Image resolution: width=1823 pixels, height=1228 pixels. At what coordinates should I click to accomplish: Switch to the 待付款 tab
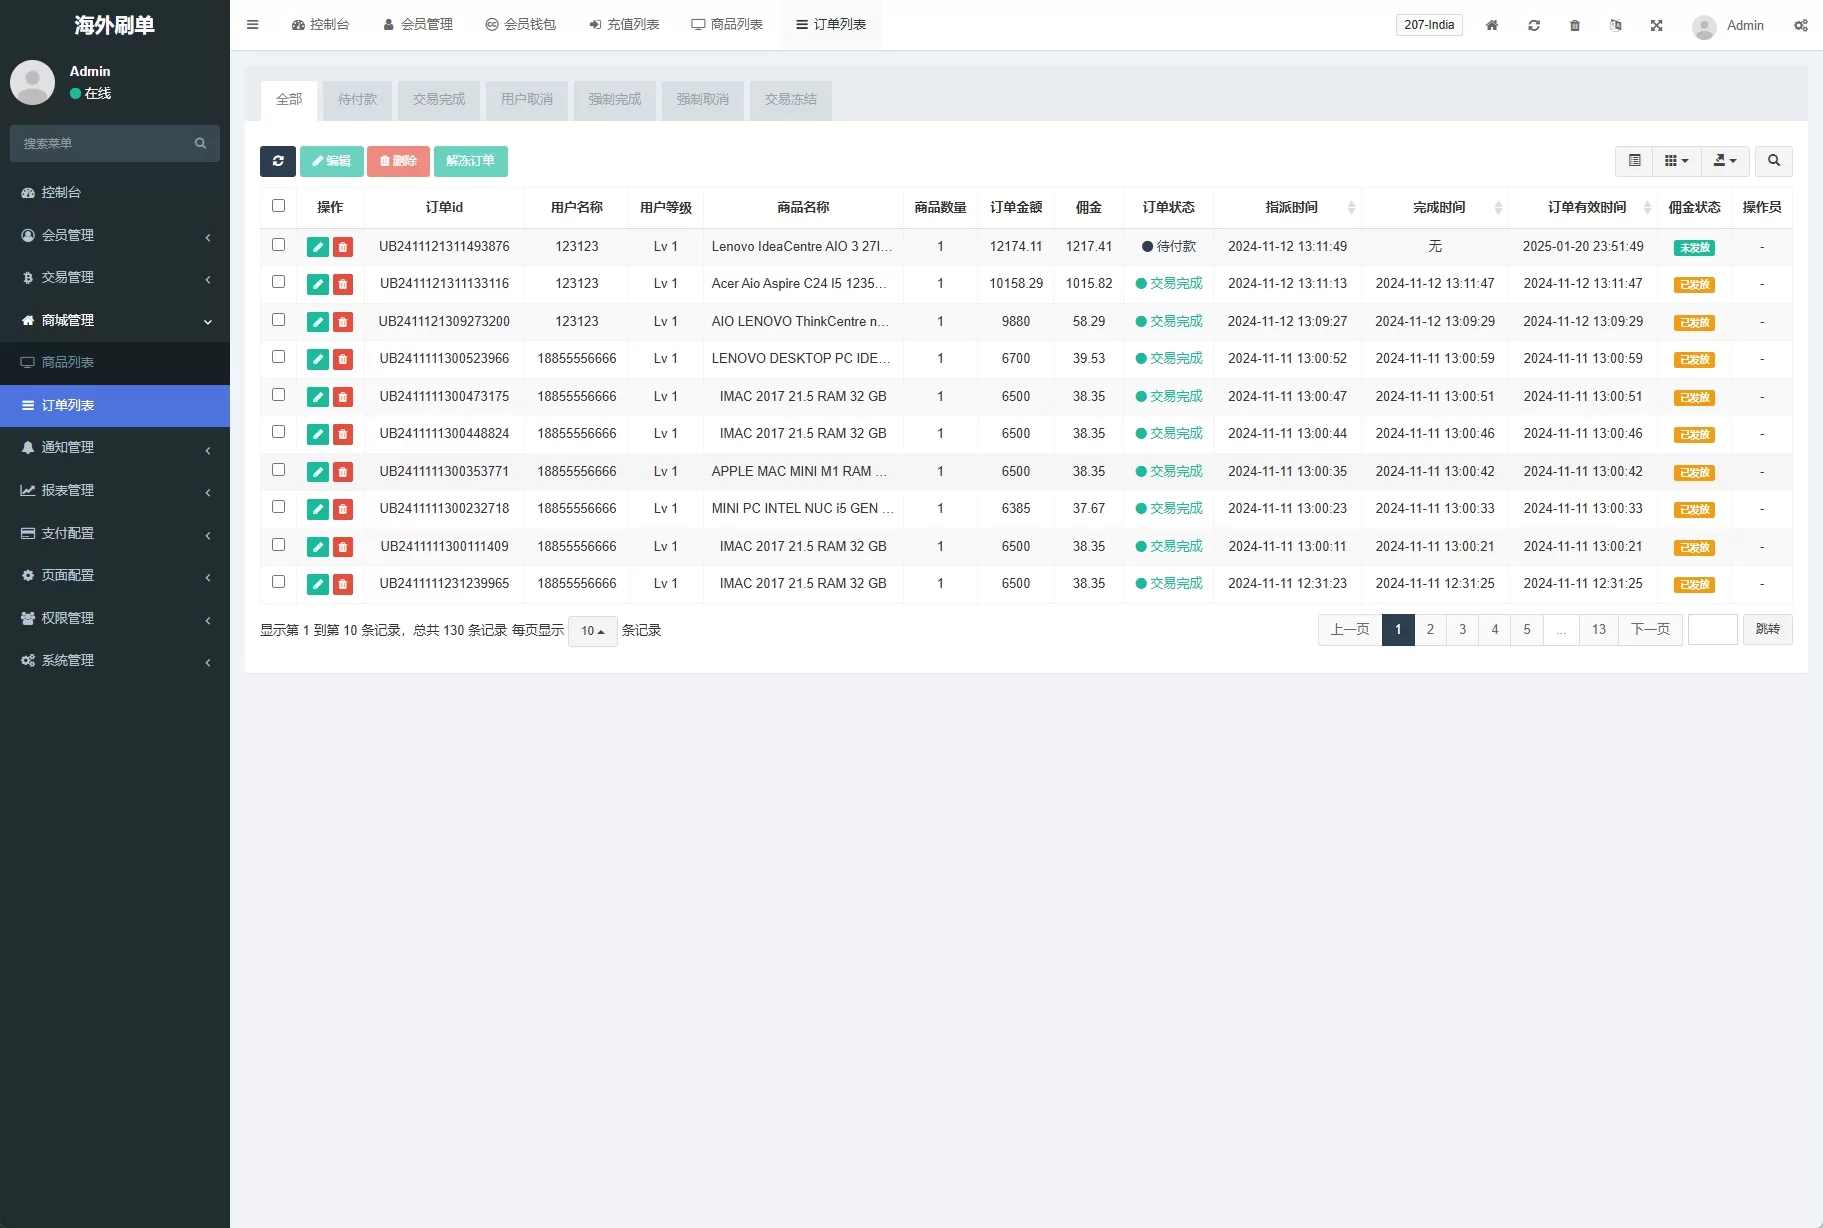coord(357,100)
